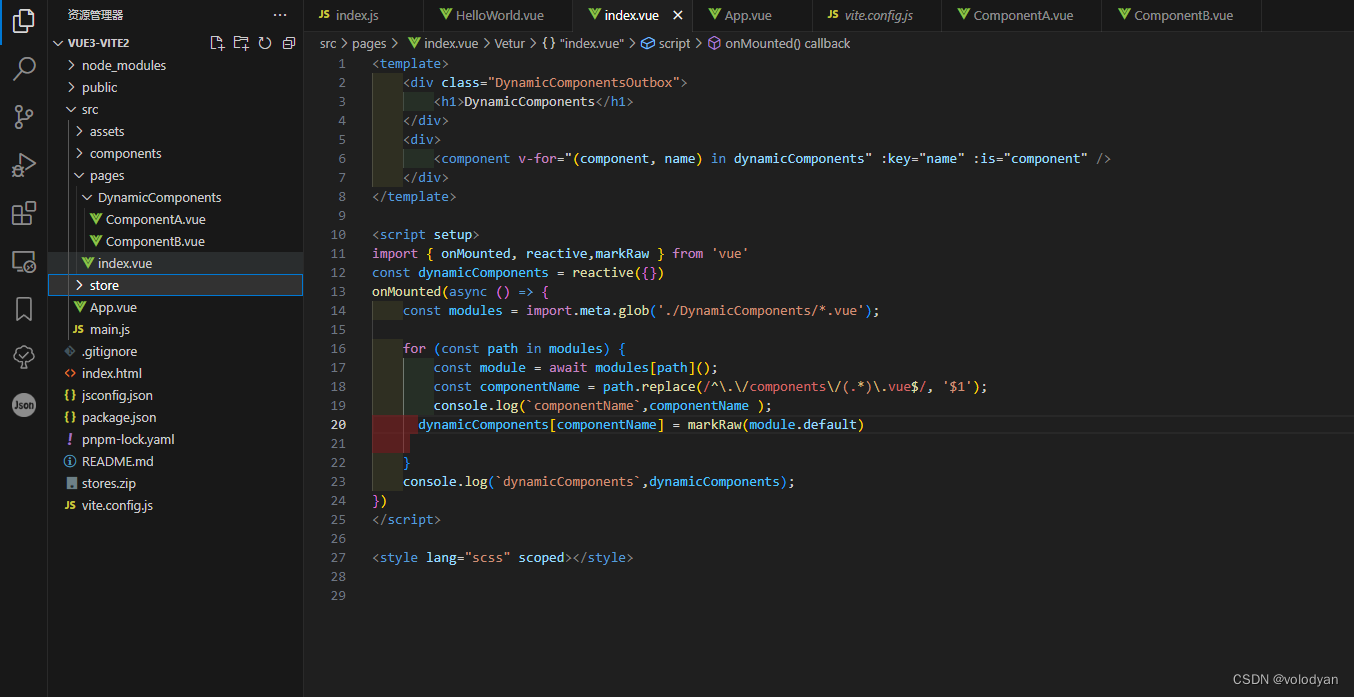
Task: Open the Json extension icon
Action: click(23, 405)
